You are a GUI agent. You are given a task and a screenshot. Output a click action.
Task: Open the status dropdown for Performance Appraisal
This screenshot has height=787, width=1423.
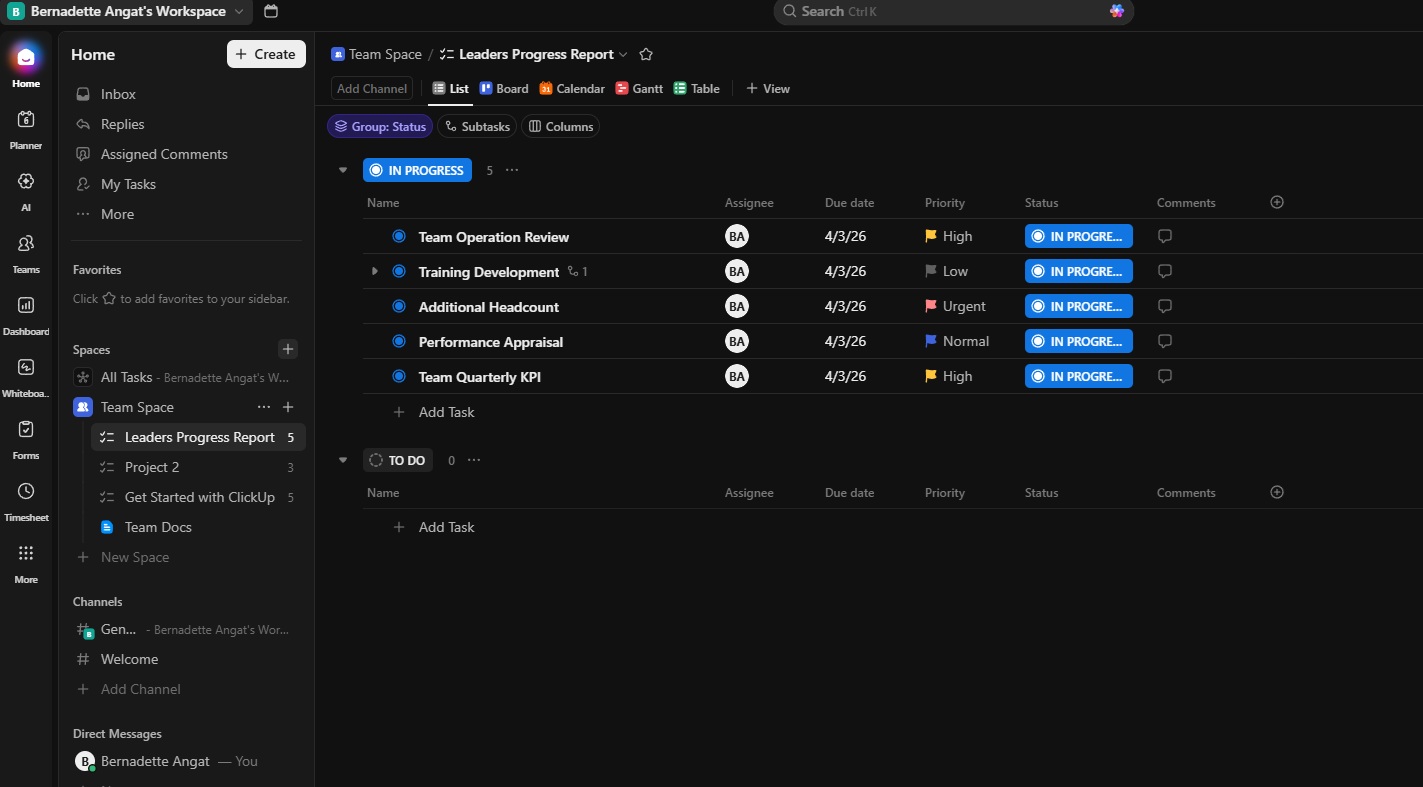point(1079,342)
